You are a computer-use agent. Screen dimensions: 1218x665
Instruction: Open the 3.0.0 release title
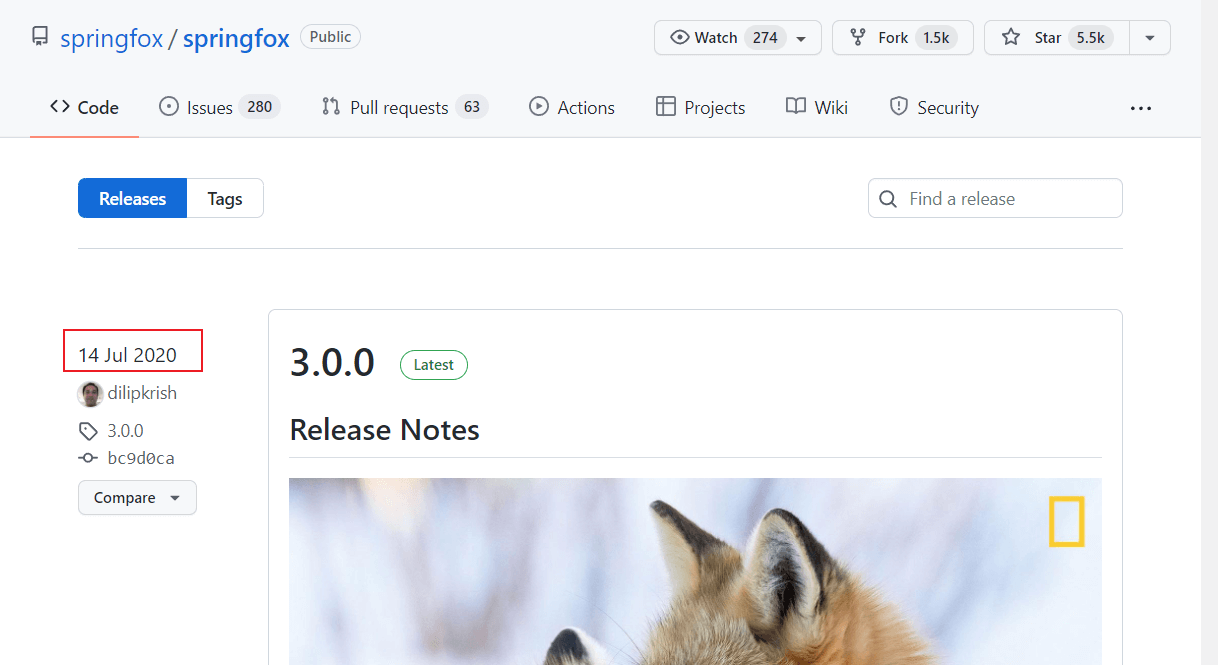332,362
